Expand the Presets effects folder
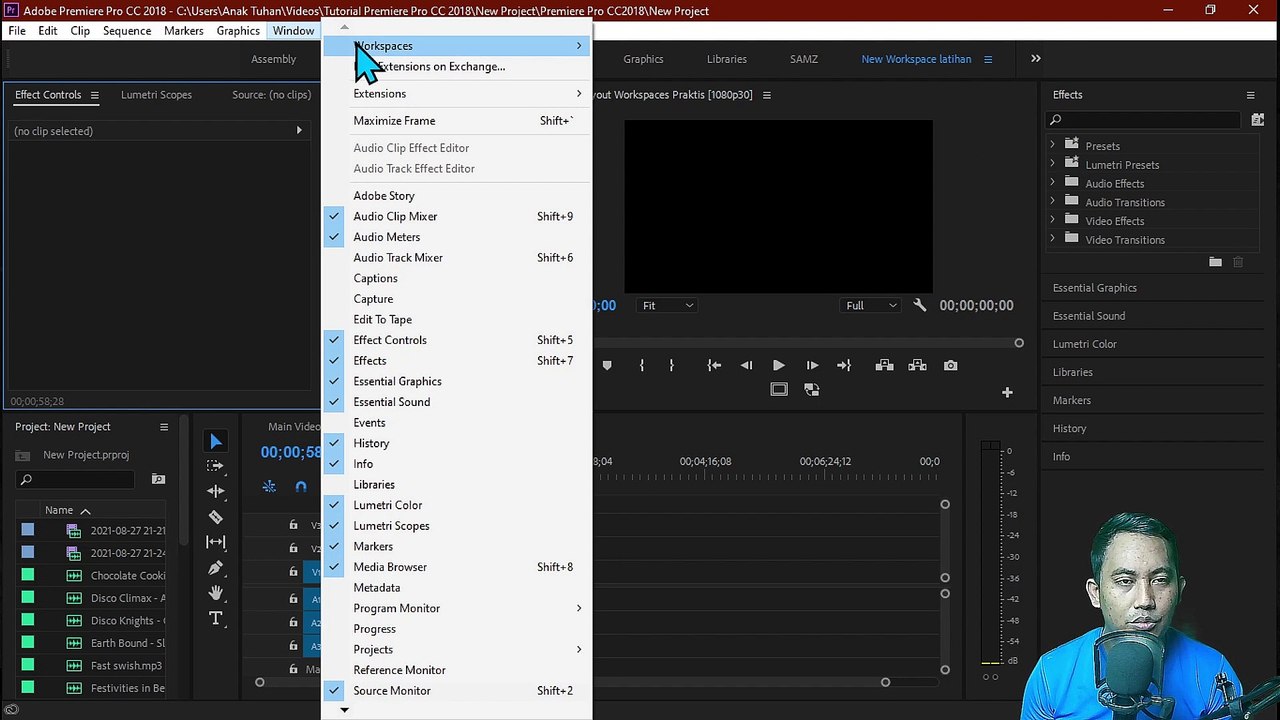This screenshot has width=1280, height=720. pos(1052,145)
